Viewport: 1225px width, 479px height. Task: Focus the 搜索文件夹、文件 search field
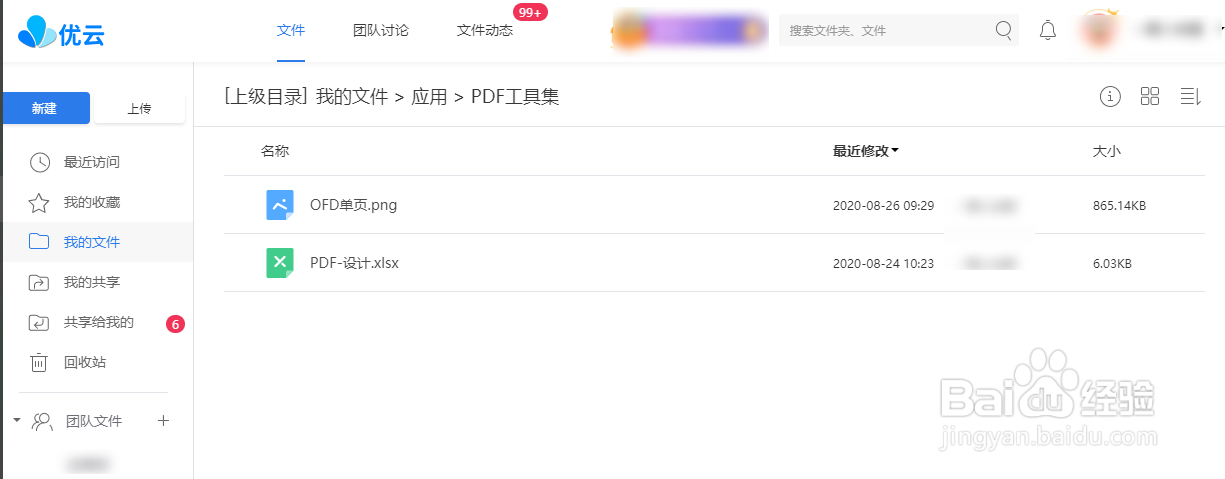coord(885,30)
